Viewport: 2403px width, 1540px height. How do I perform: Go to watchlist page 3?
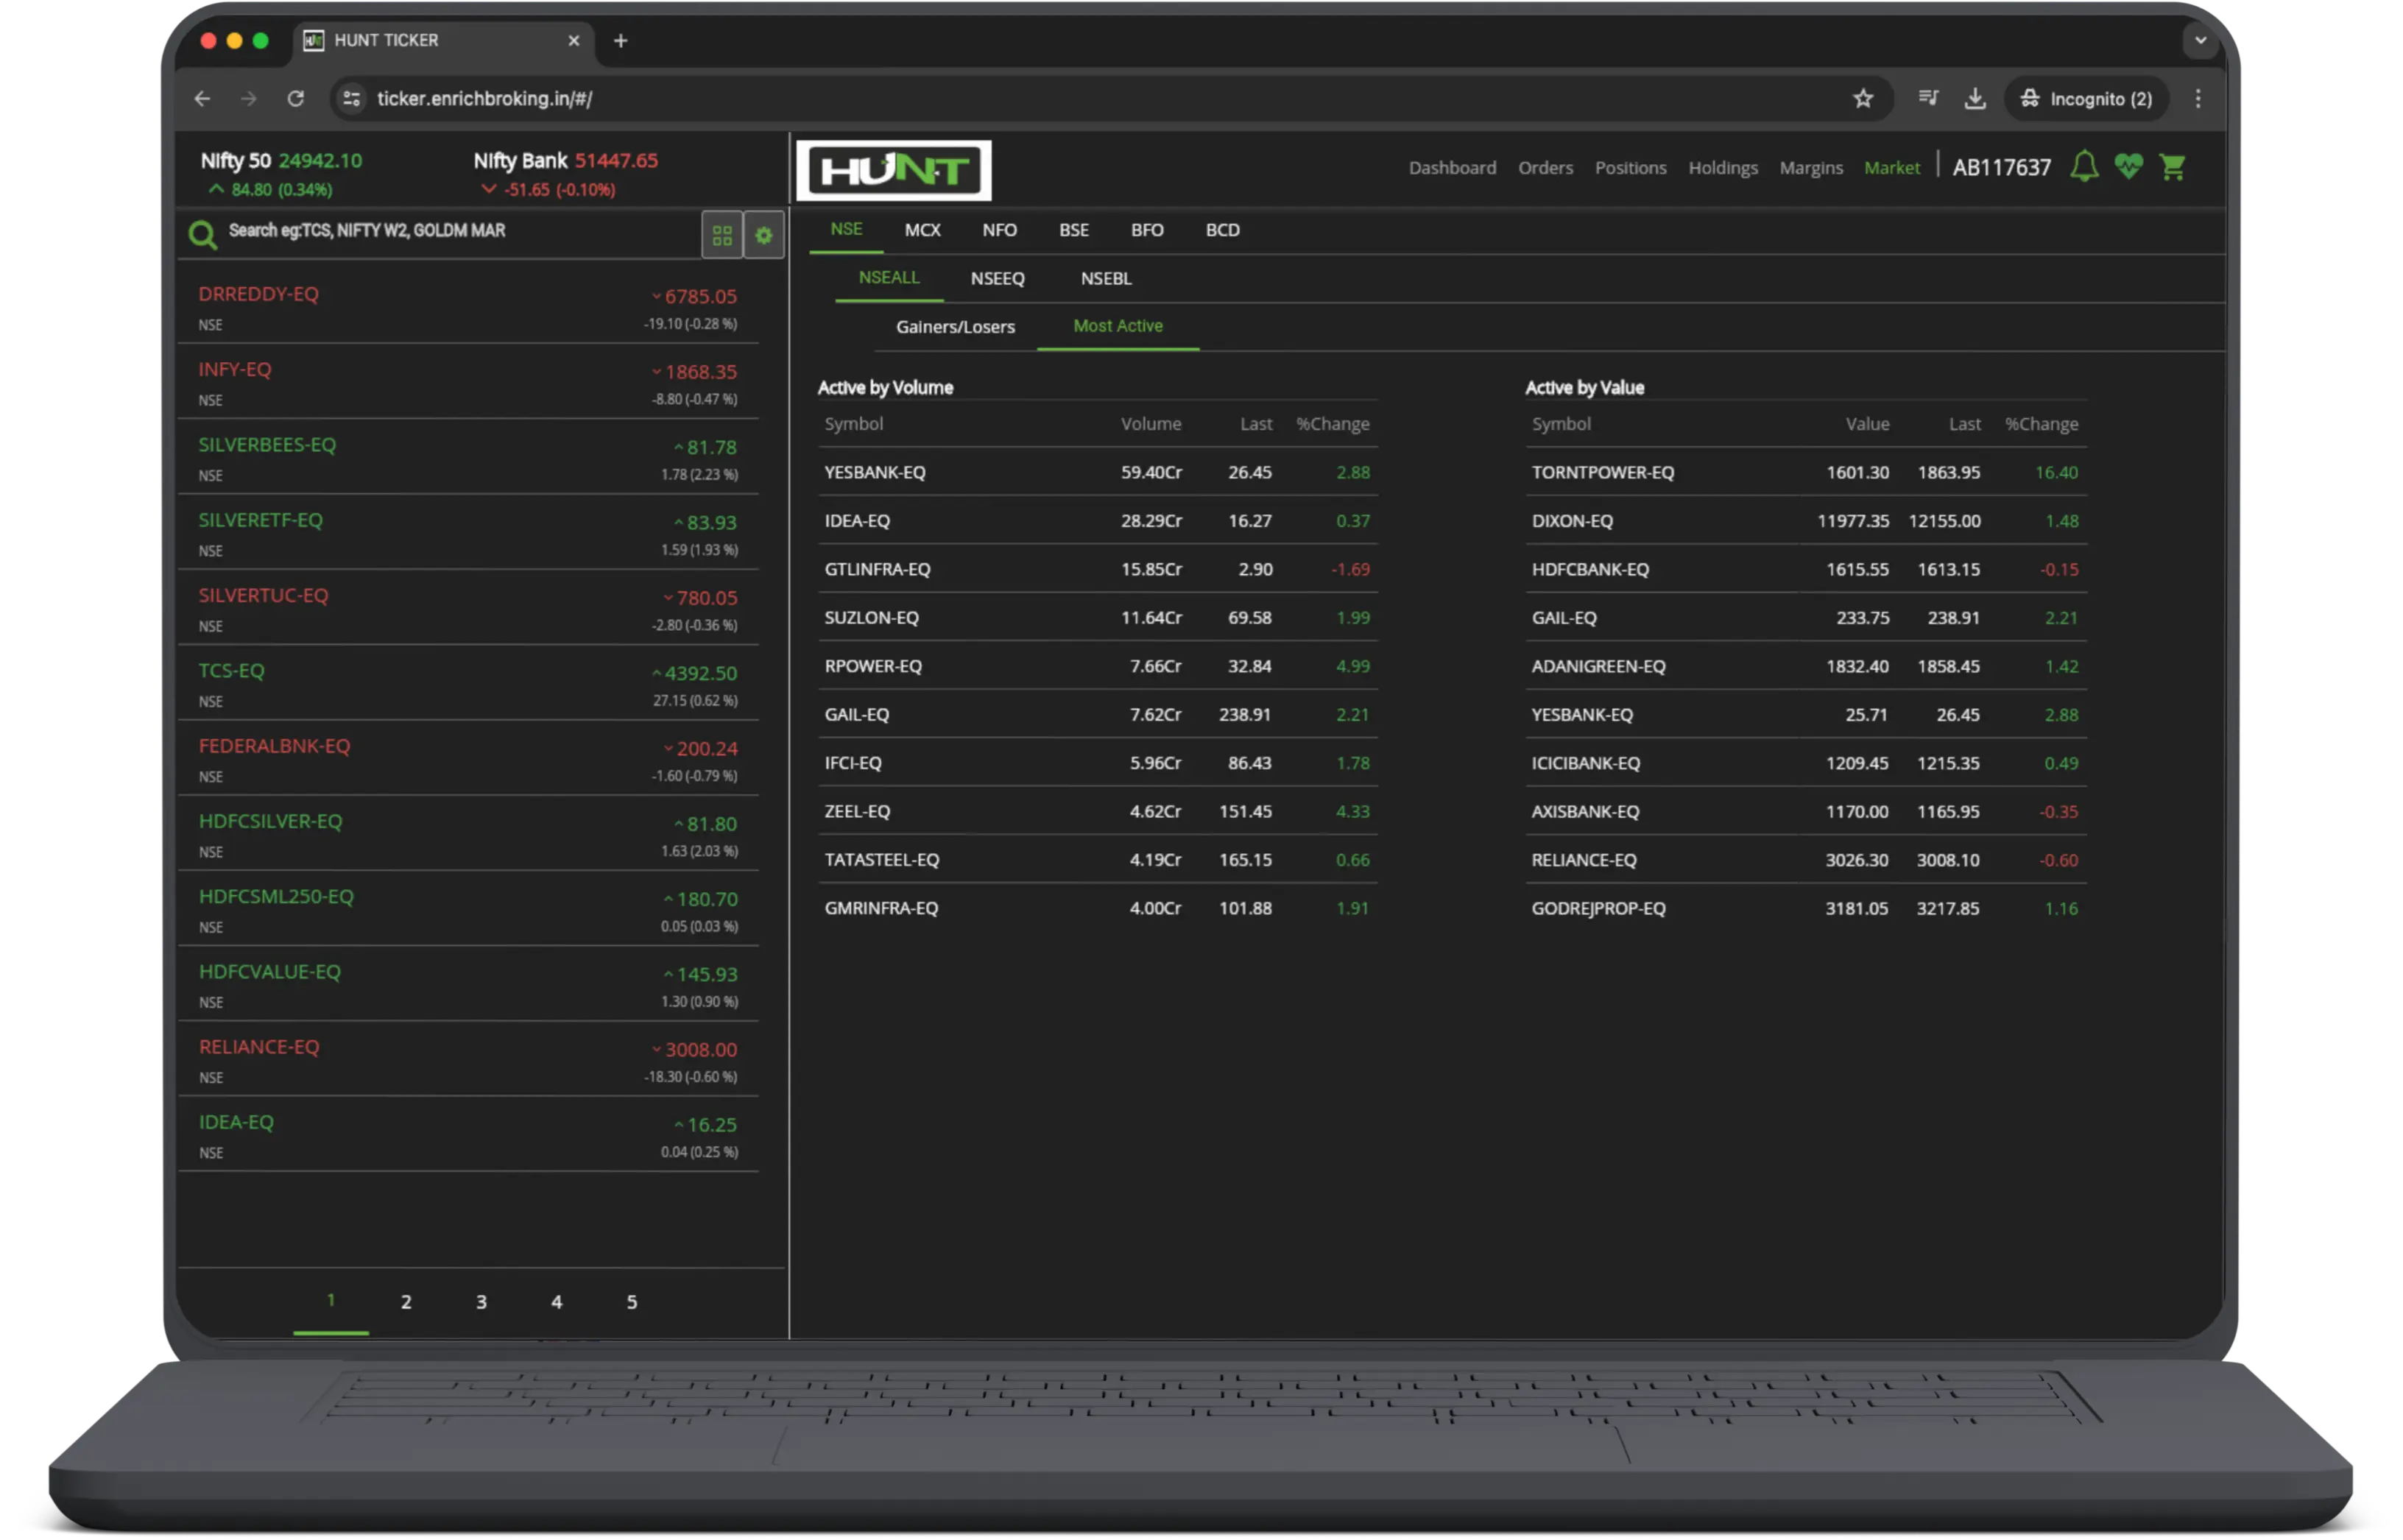tap(481, 1302)
